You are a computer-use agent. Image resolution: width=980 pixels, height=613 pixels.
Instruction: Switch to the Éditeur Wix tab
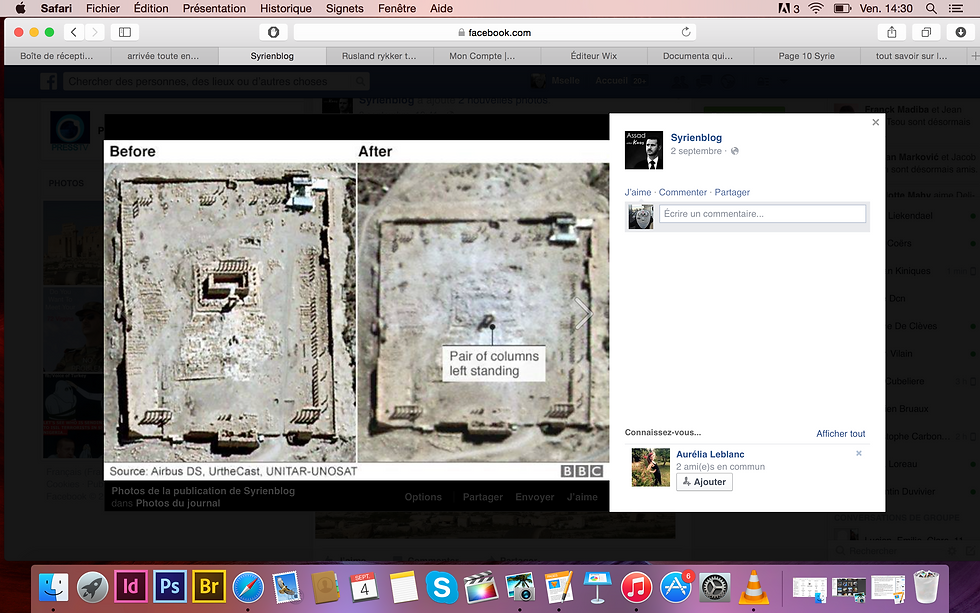(594, 56)
